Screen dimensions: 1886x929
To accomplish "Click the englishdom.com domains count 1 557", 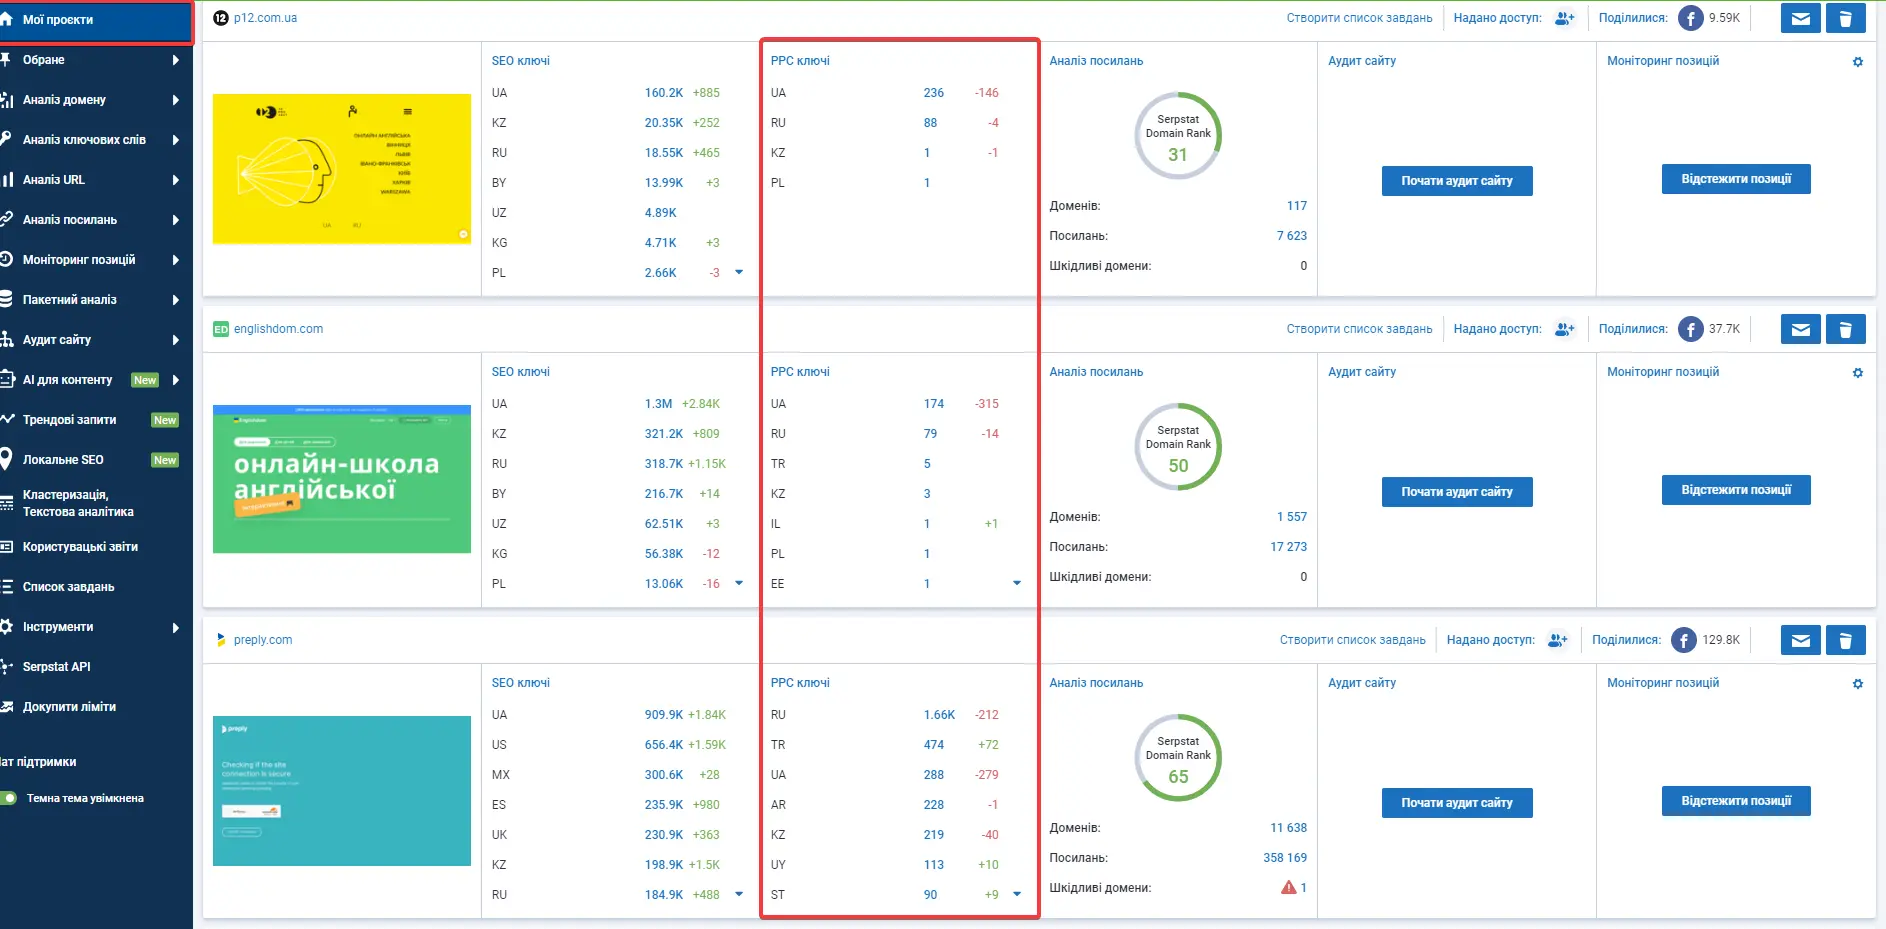I will [x=1292, y=517].
